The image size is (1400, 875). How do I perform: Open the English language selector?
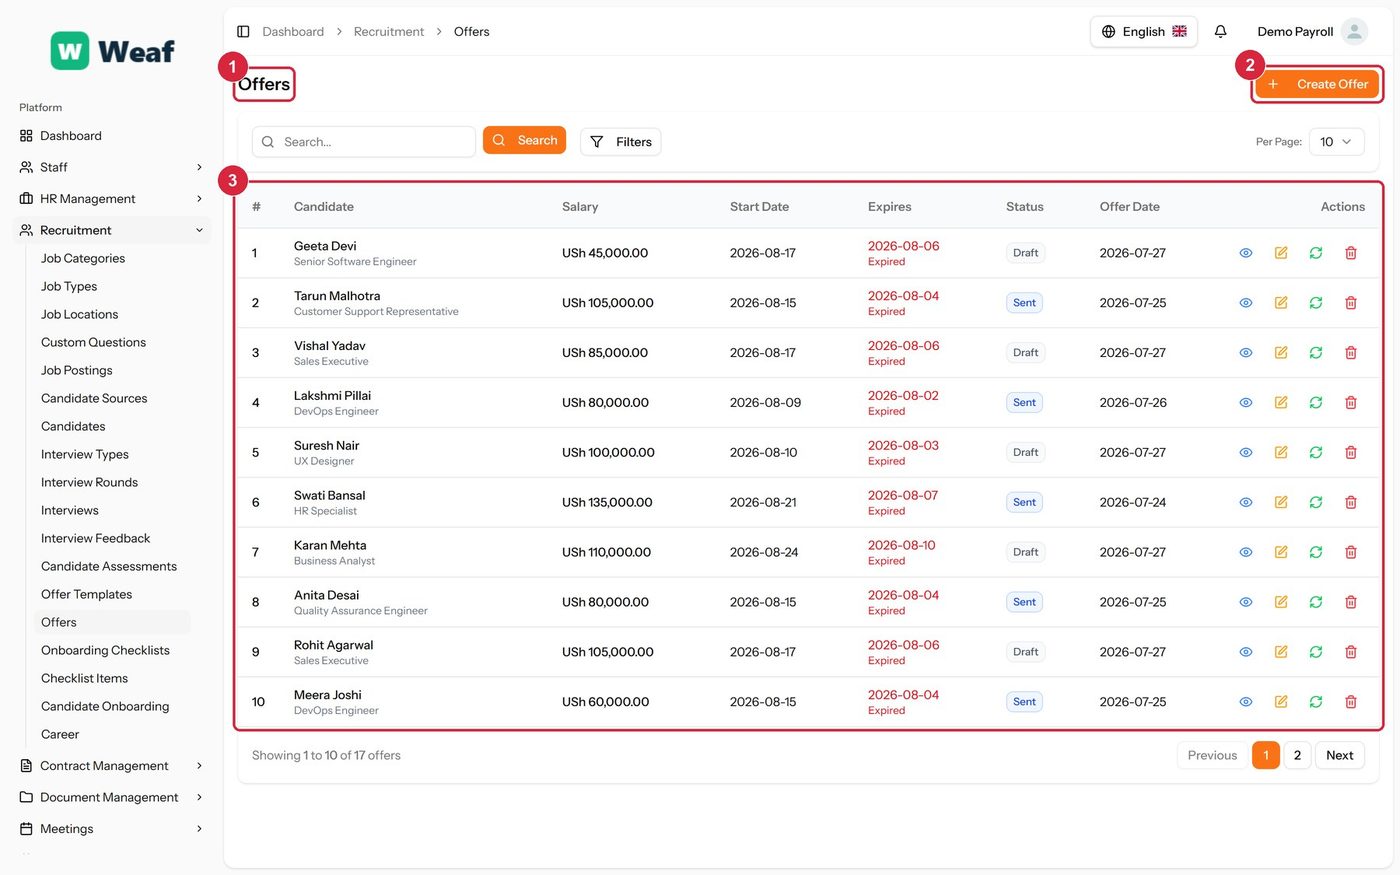[1144, 32]
